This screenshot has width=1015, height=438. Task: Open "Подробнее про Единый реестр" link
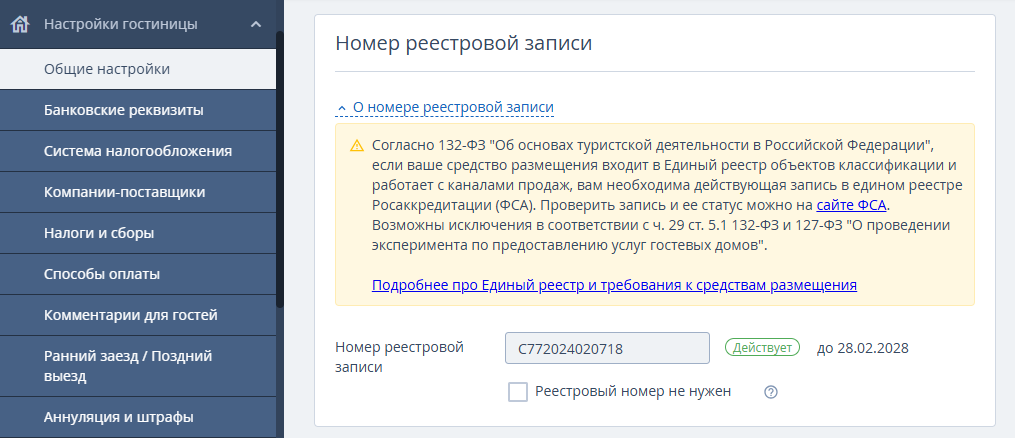click(x=614, y=285)
